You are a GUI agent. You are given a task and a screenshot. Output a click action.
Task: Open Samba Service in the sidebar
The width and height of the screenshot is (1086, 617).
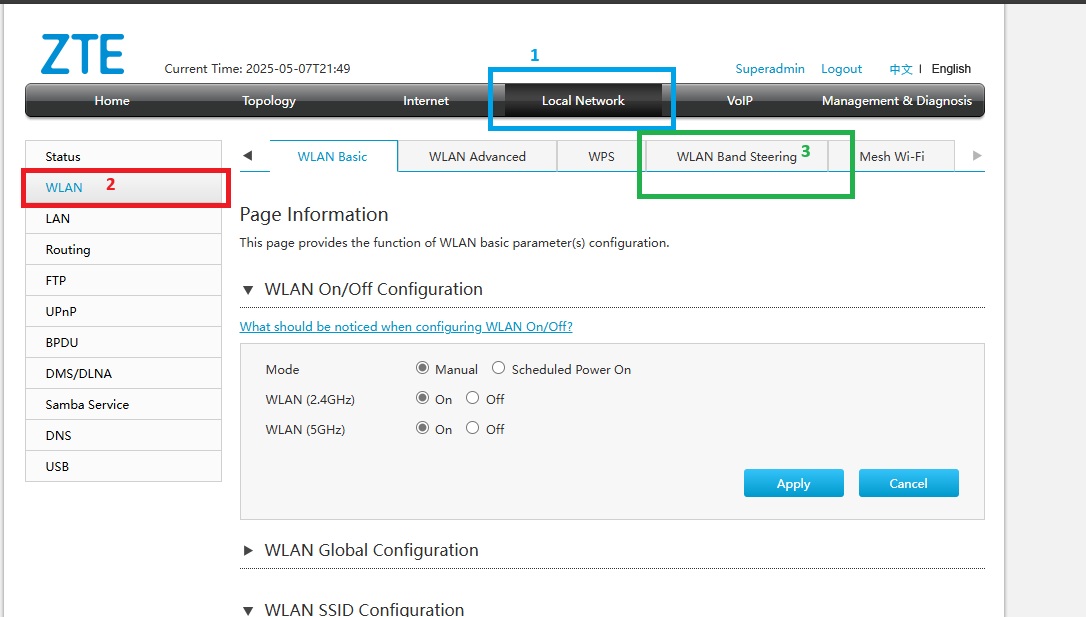click(87, 405)
